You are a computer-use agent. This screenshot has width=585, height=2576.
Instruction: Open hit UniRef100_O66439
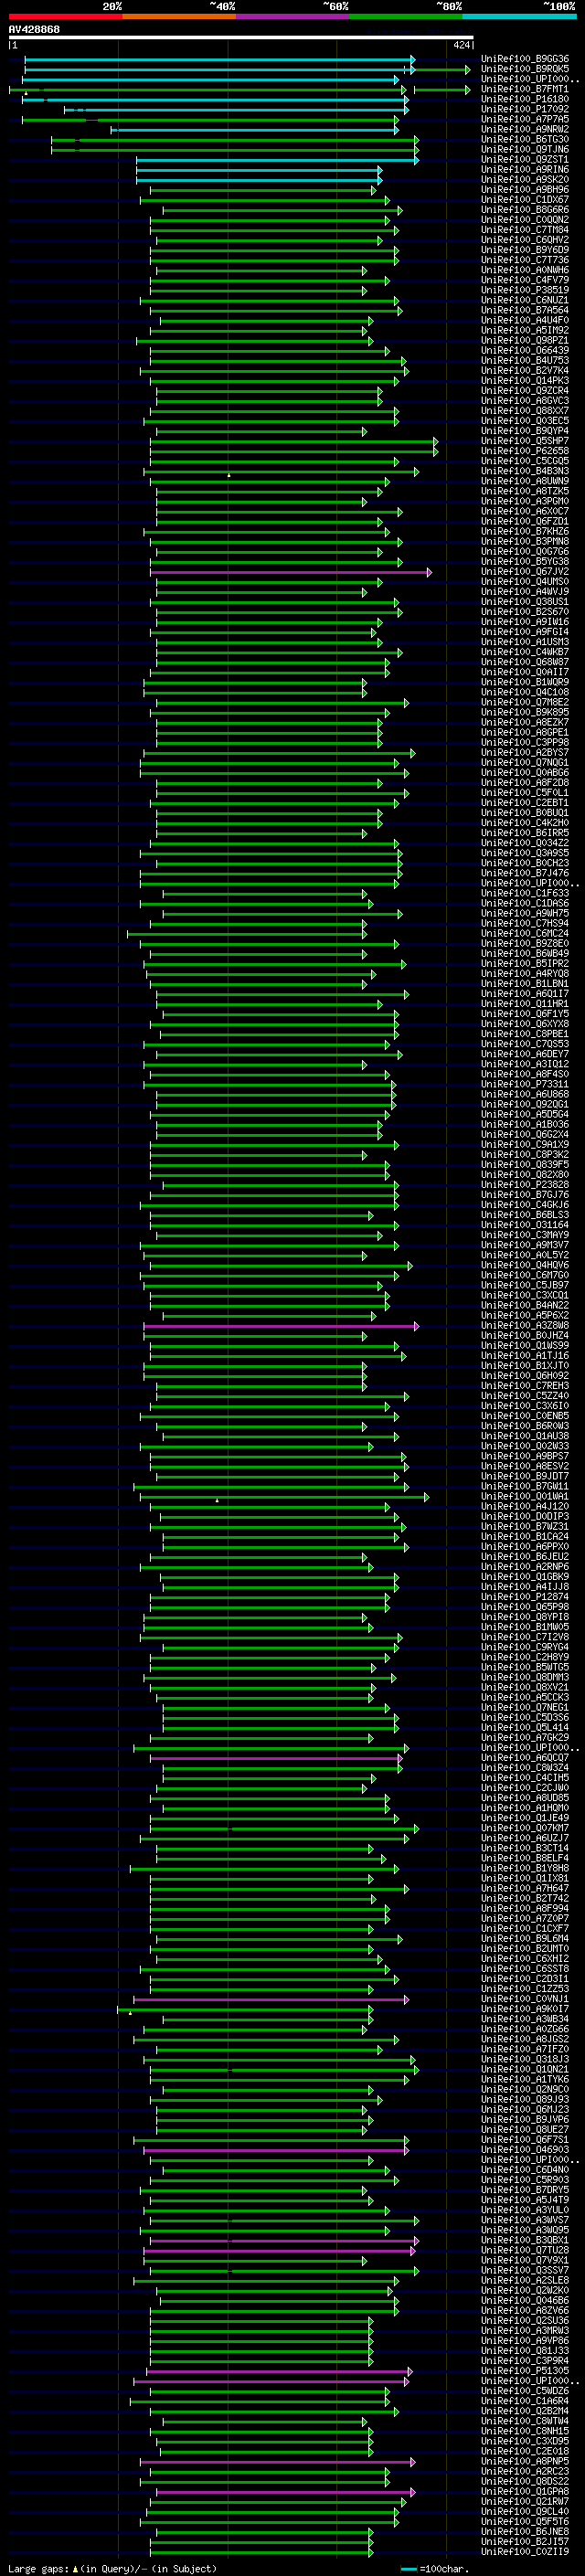click(x=525, y=351)
